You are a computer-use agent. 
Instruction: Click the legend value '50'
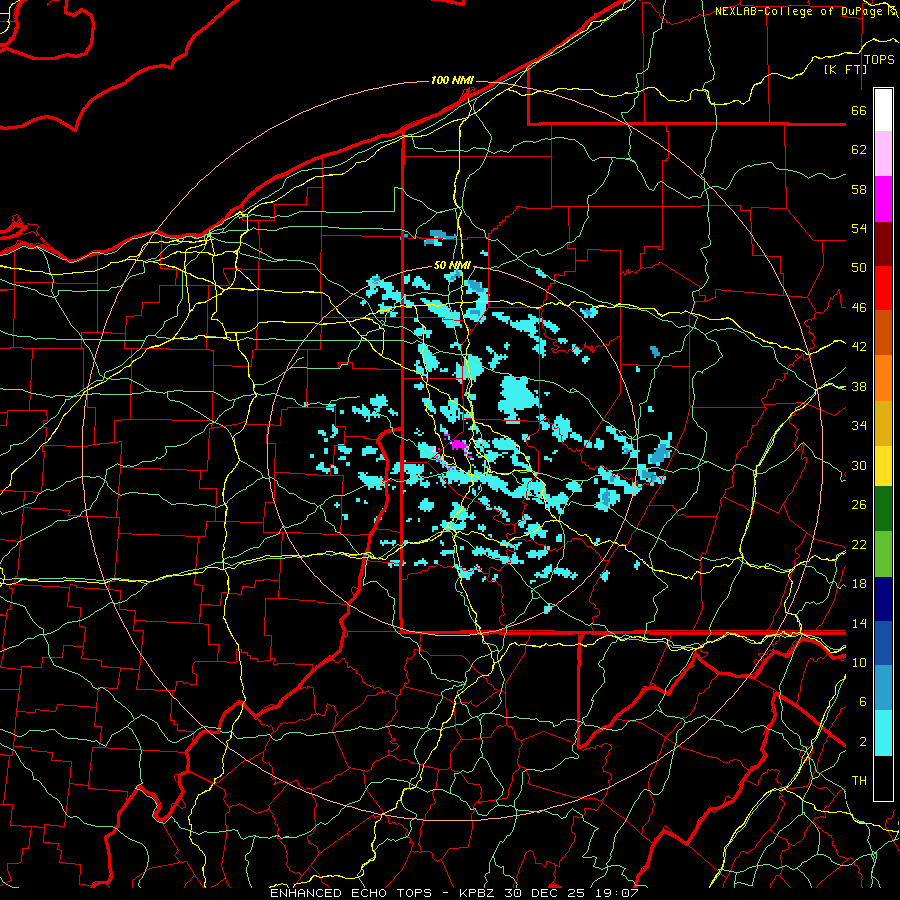point(859,268)
